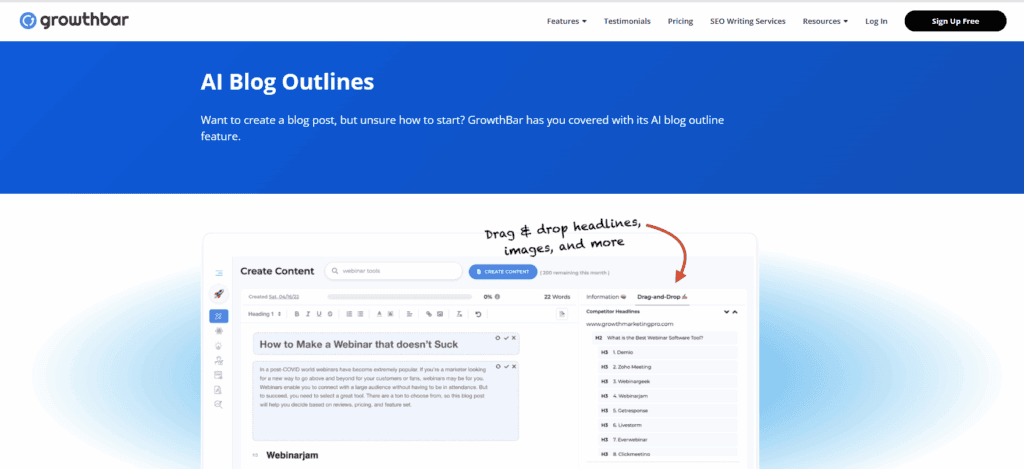
Task: Click the magnifier-with-chart icon at sidebar bottom
Action: [x=219, y=404]
